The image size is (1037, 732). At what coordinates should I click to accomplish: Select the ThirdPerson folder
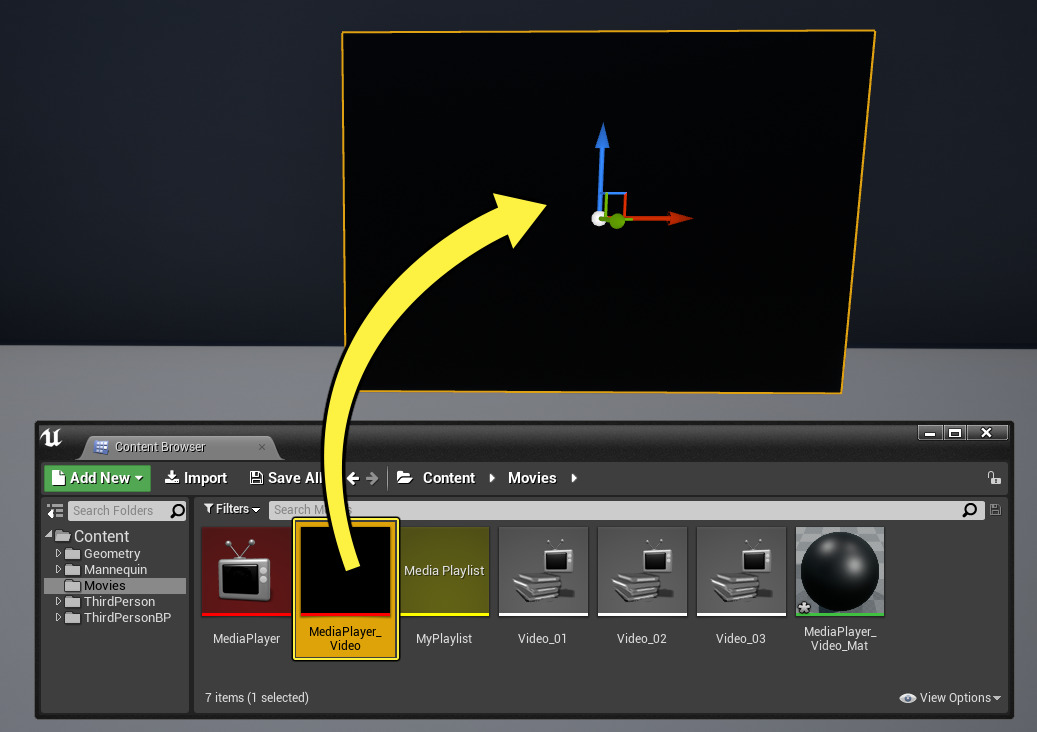[x=119, y=602]
